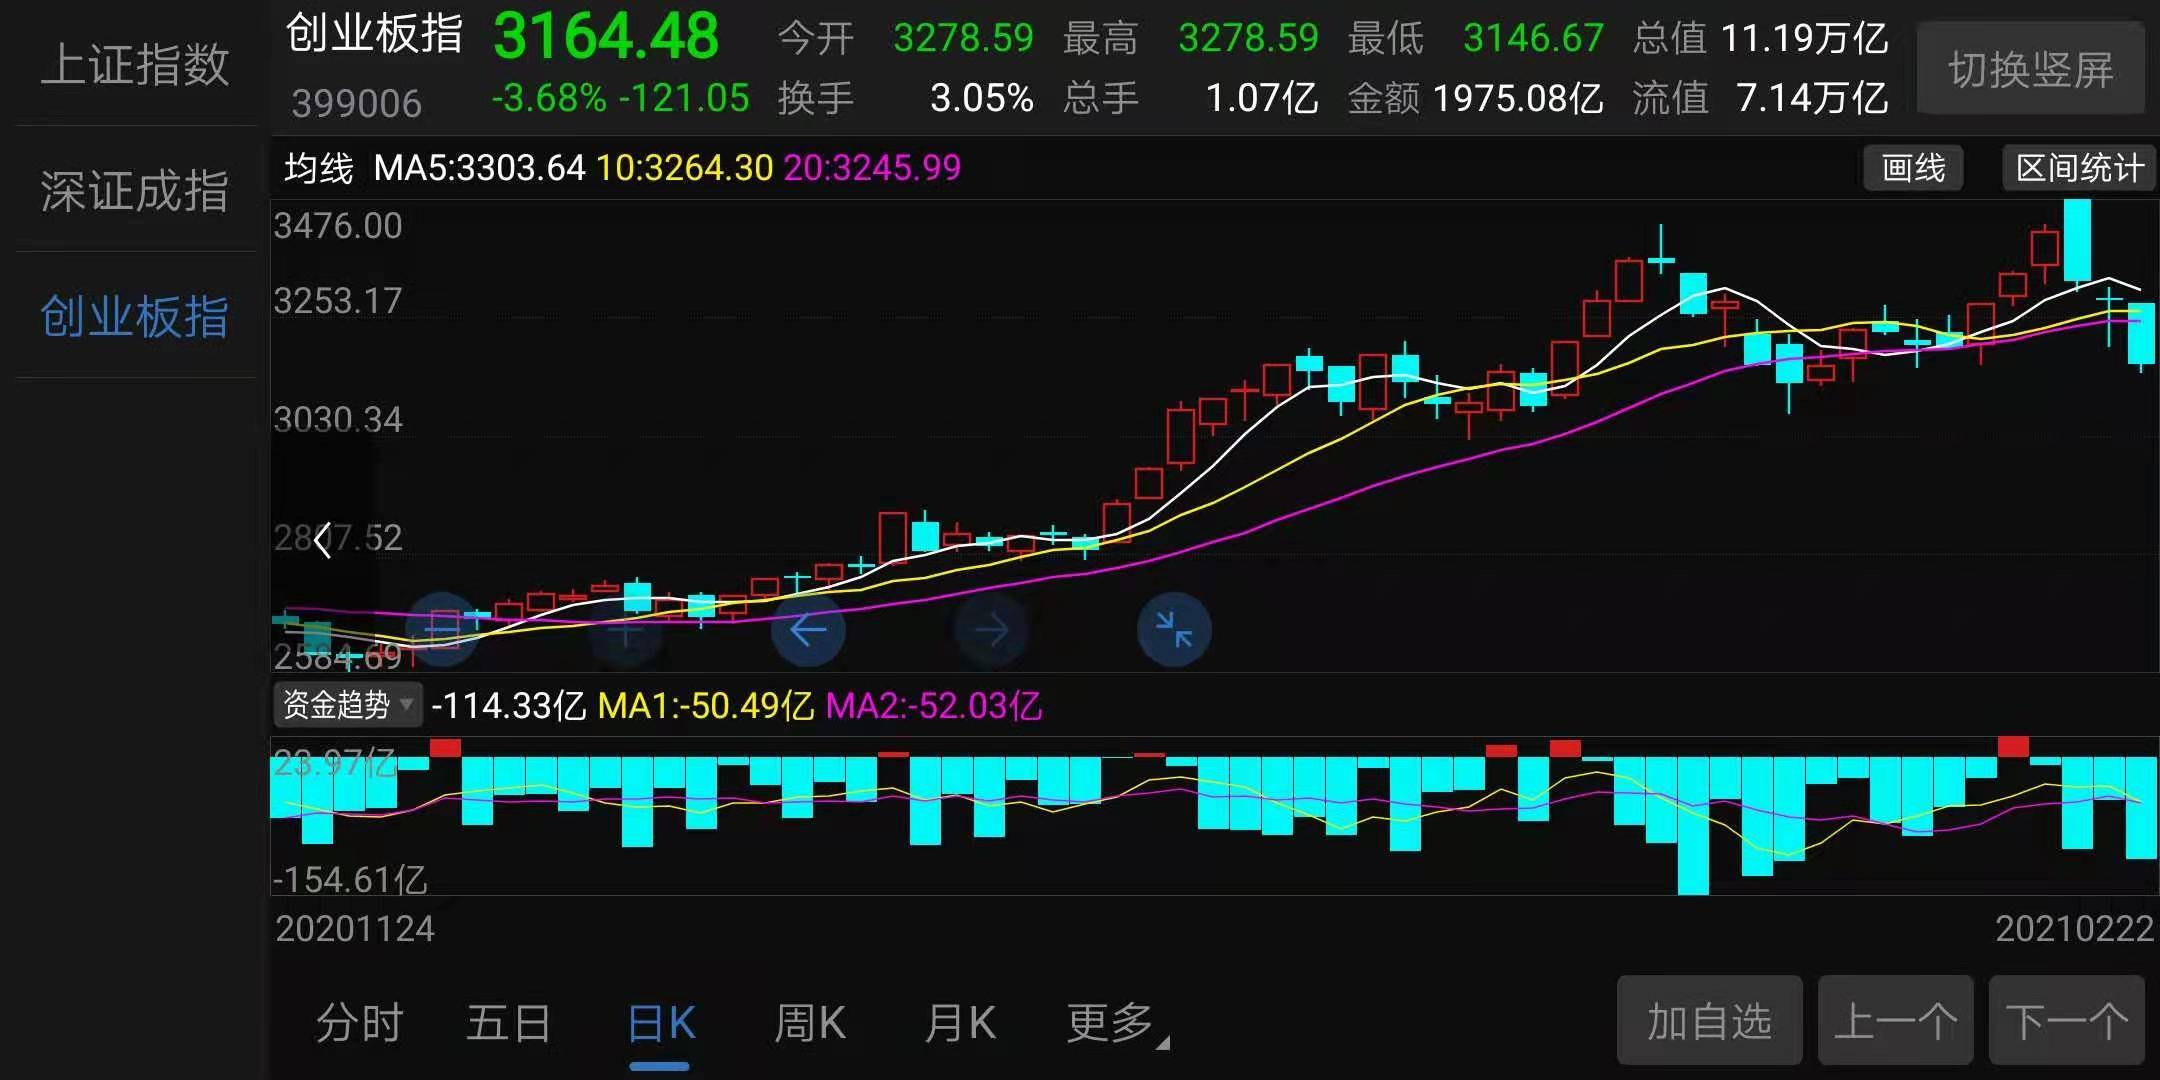Select the 月K tab

coord(960,1023)
